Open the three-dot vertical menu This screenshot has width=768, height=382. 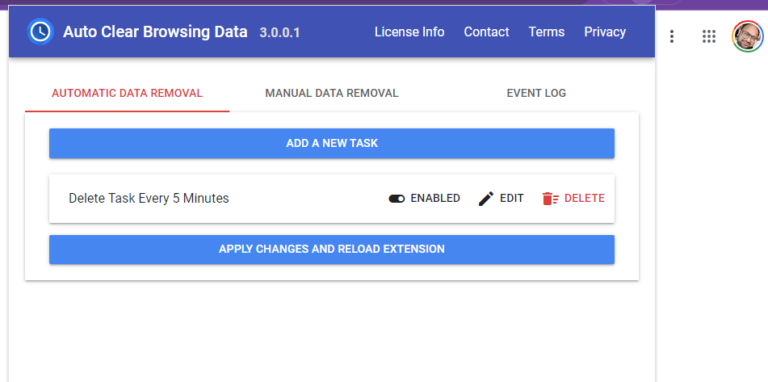[x=672, y=36]
